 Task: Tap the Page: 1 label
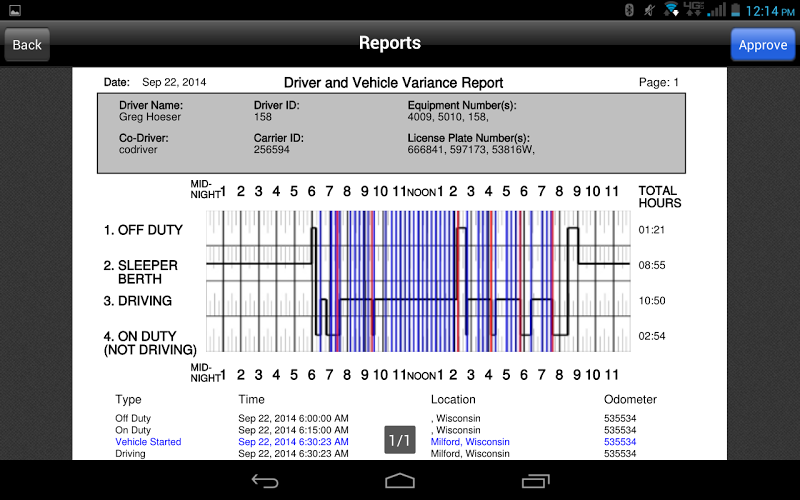[x=659, y=82]
